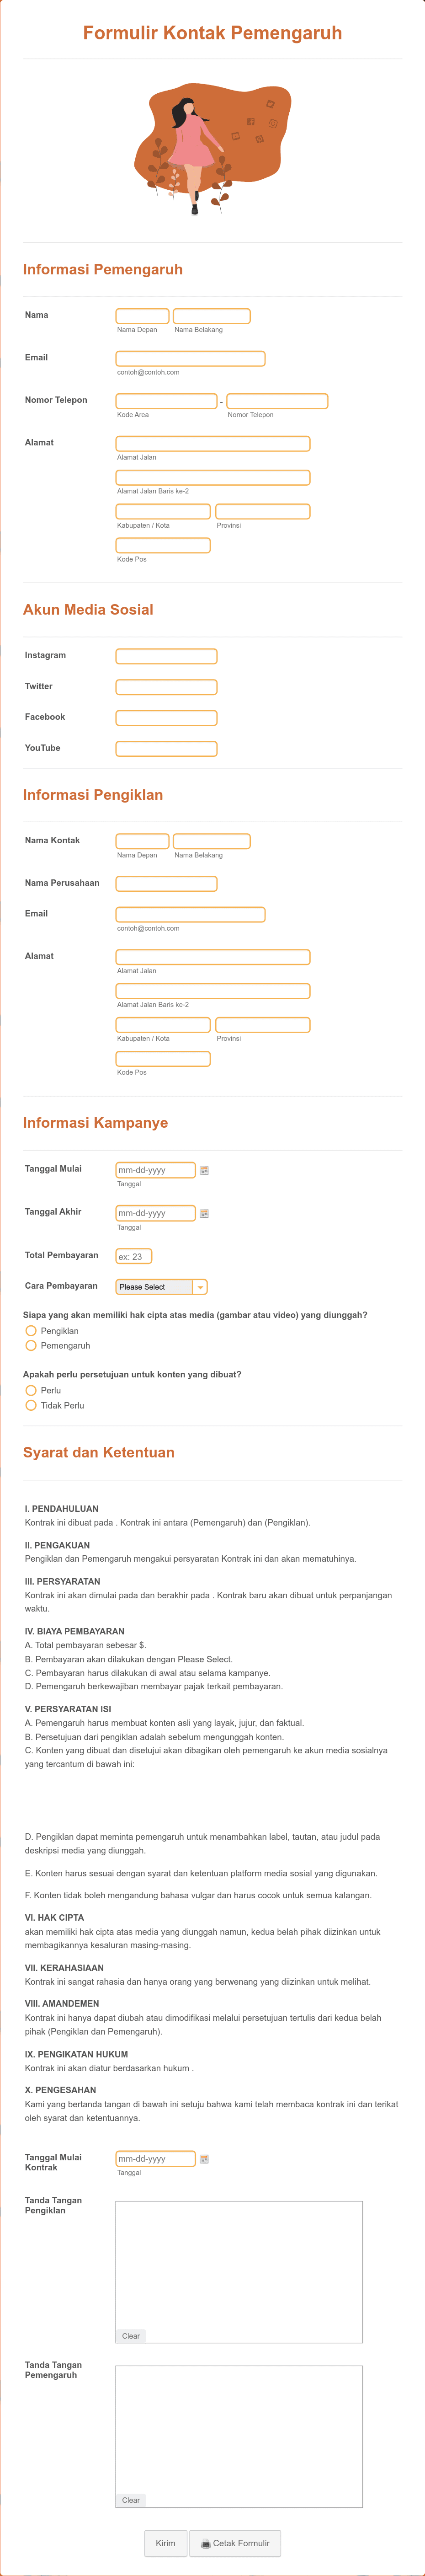Open calendar picker for Tanggal Mulai
425x2576 pixels.
click(204, 1170)
